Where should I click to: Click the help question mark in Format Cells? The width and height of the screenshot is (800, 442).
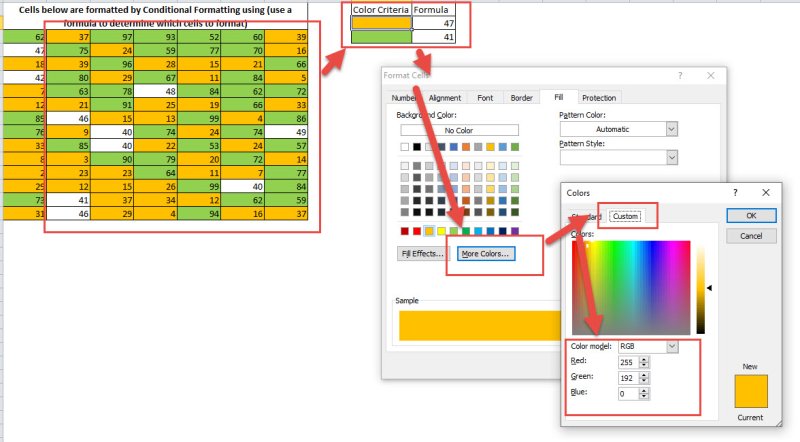[x=679, y=76]
